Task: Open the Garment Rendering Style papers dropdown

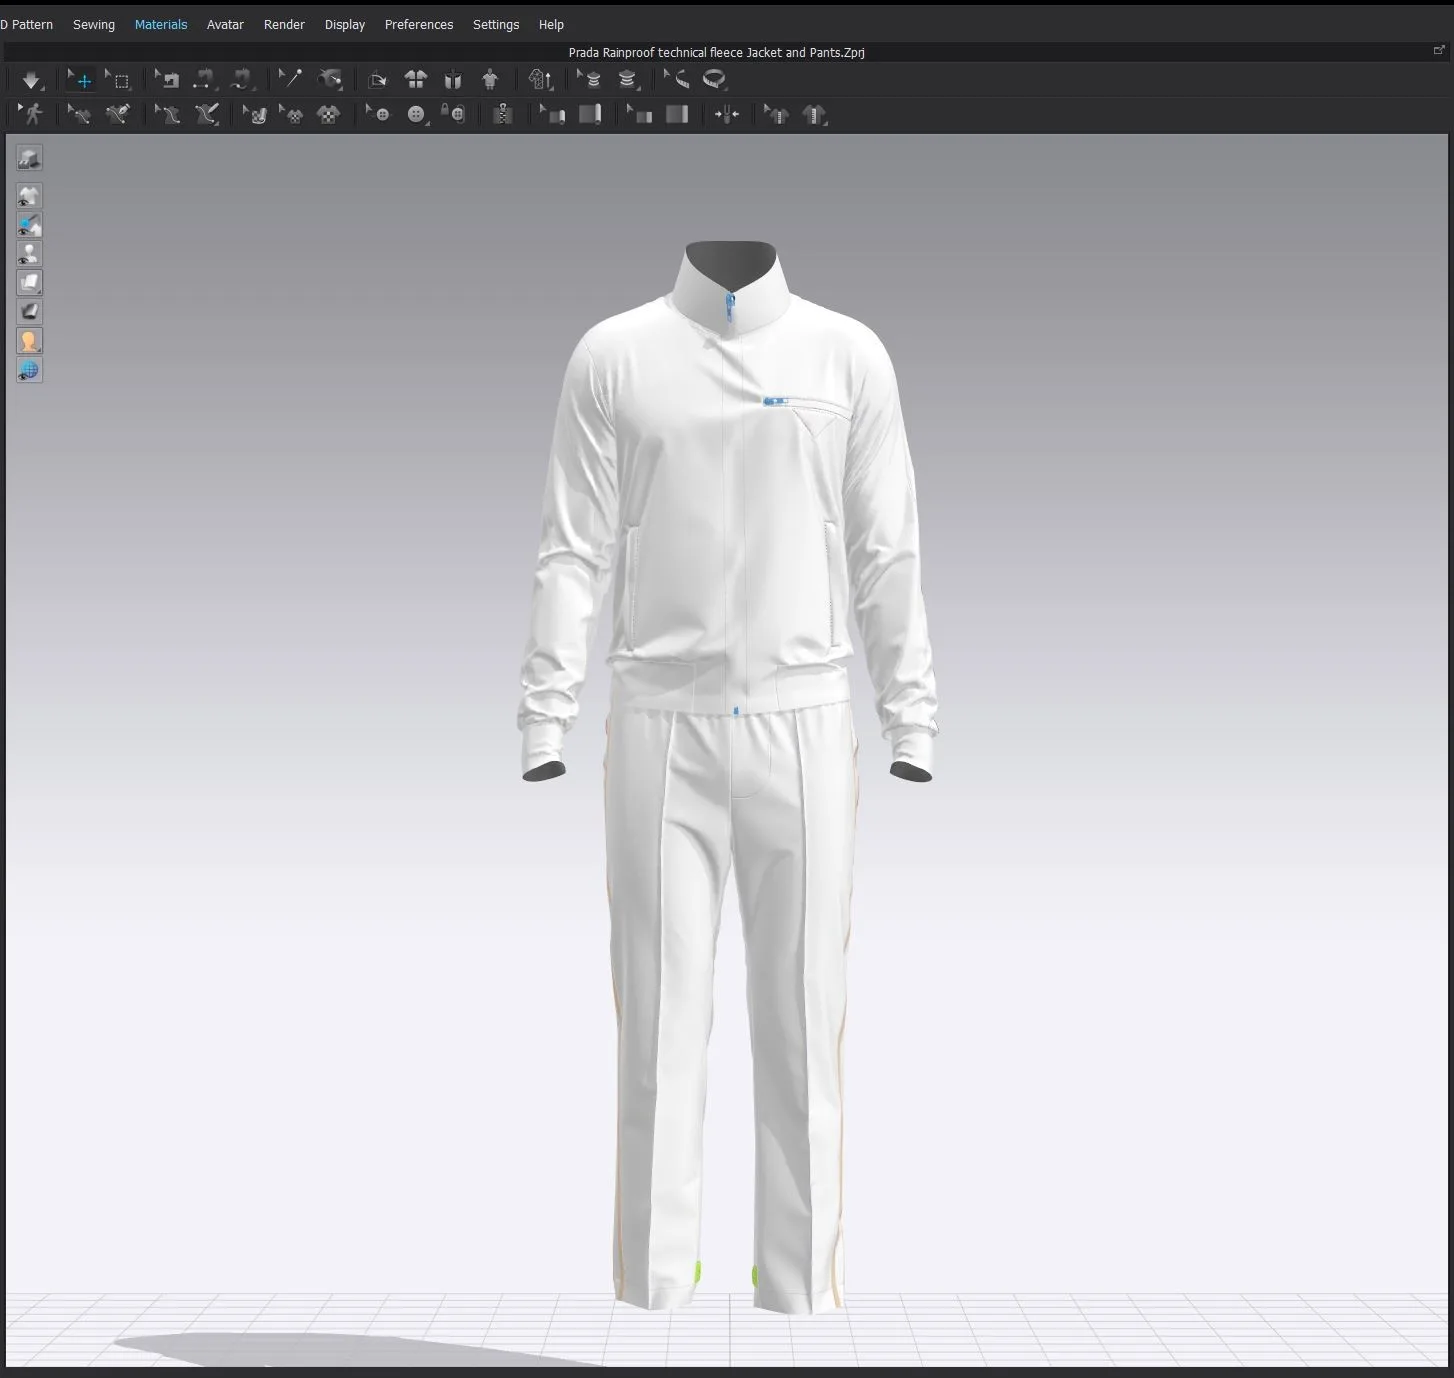Action: point(29,283)
